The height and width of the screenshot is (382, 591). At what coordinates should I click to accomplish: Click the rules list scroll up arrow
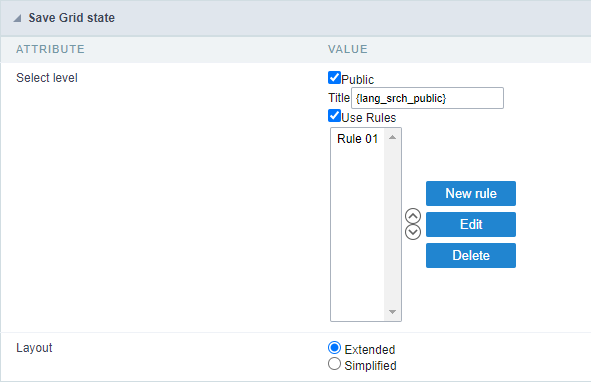click(392, 137)
